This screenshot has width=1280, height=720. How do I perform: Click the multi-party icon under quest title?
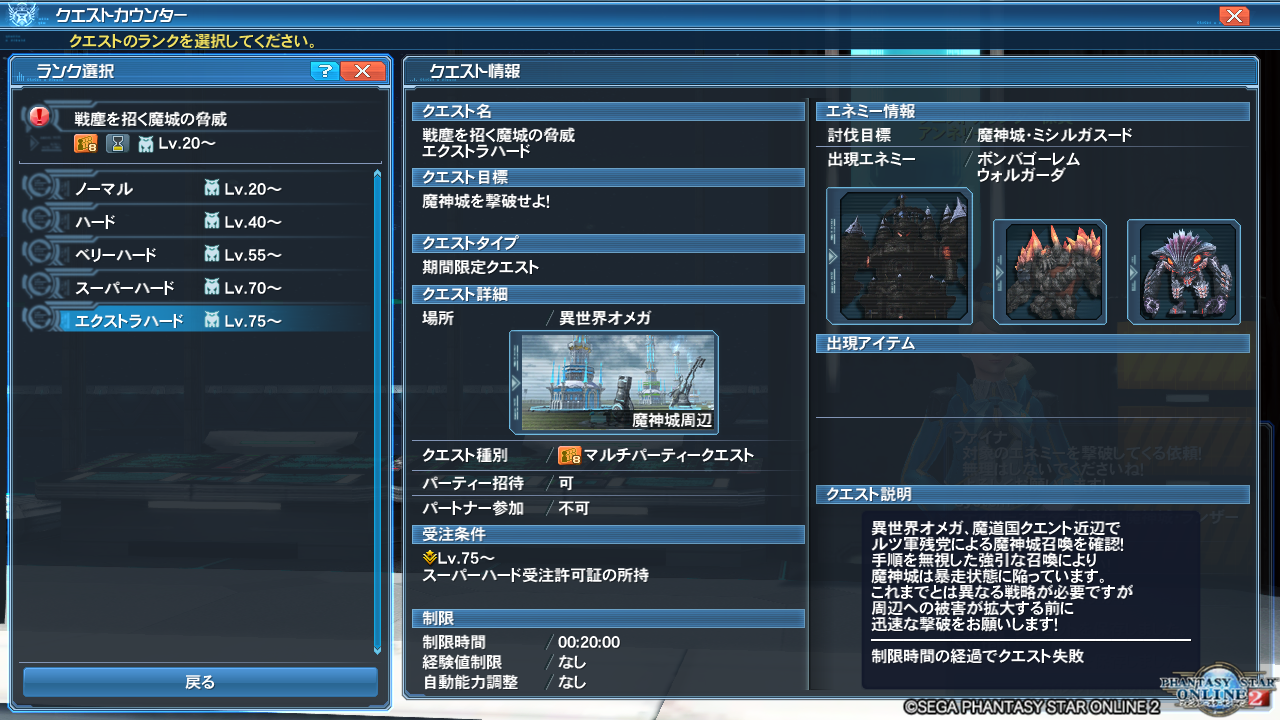tap(86, 144)
